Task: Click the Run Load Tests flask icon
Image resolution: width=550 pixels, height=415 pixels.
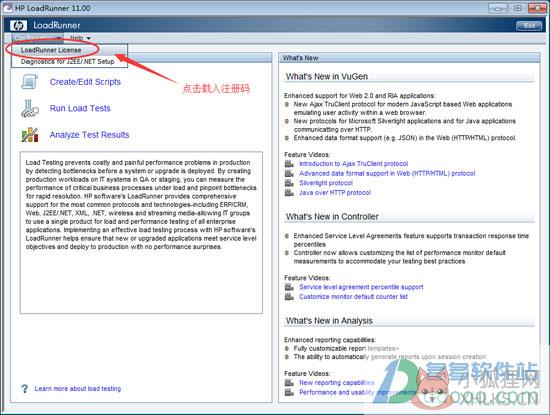Action: (x=29, y=108)
